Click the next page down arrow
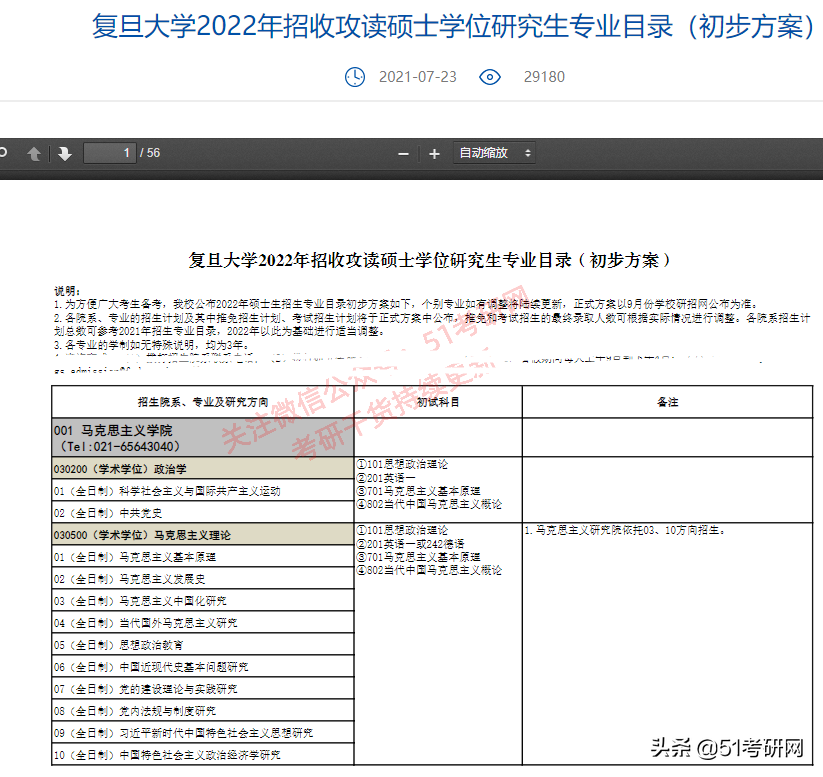823x777 pixels. coord(62,153)
